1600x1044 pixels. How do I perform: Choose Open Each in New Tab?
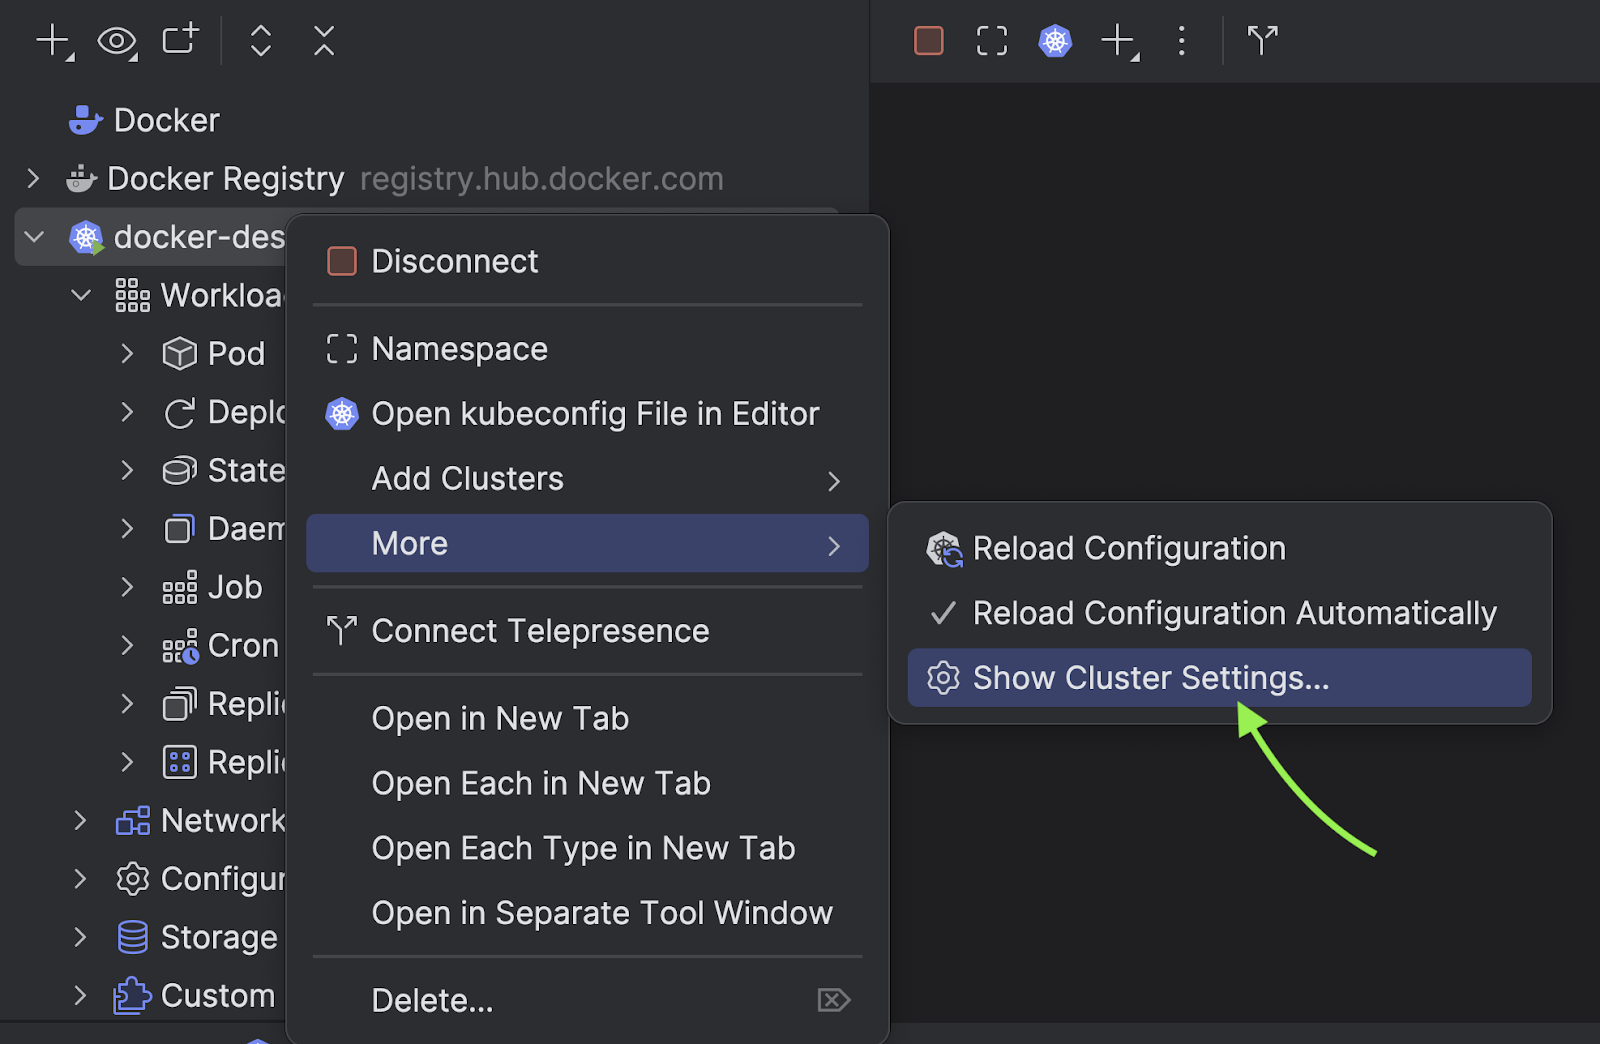pos(587,784)
